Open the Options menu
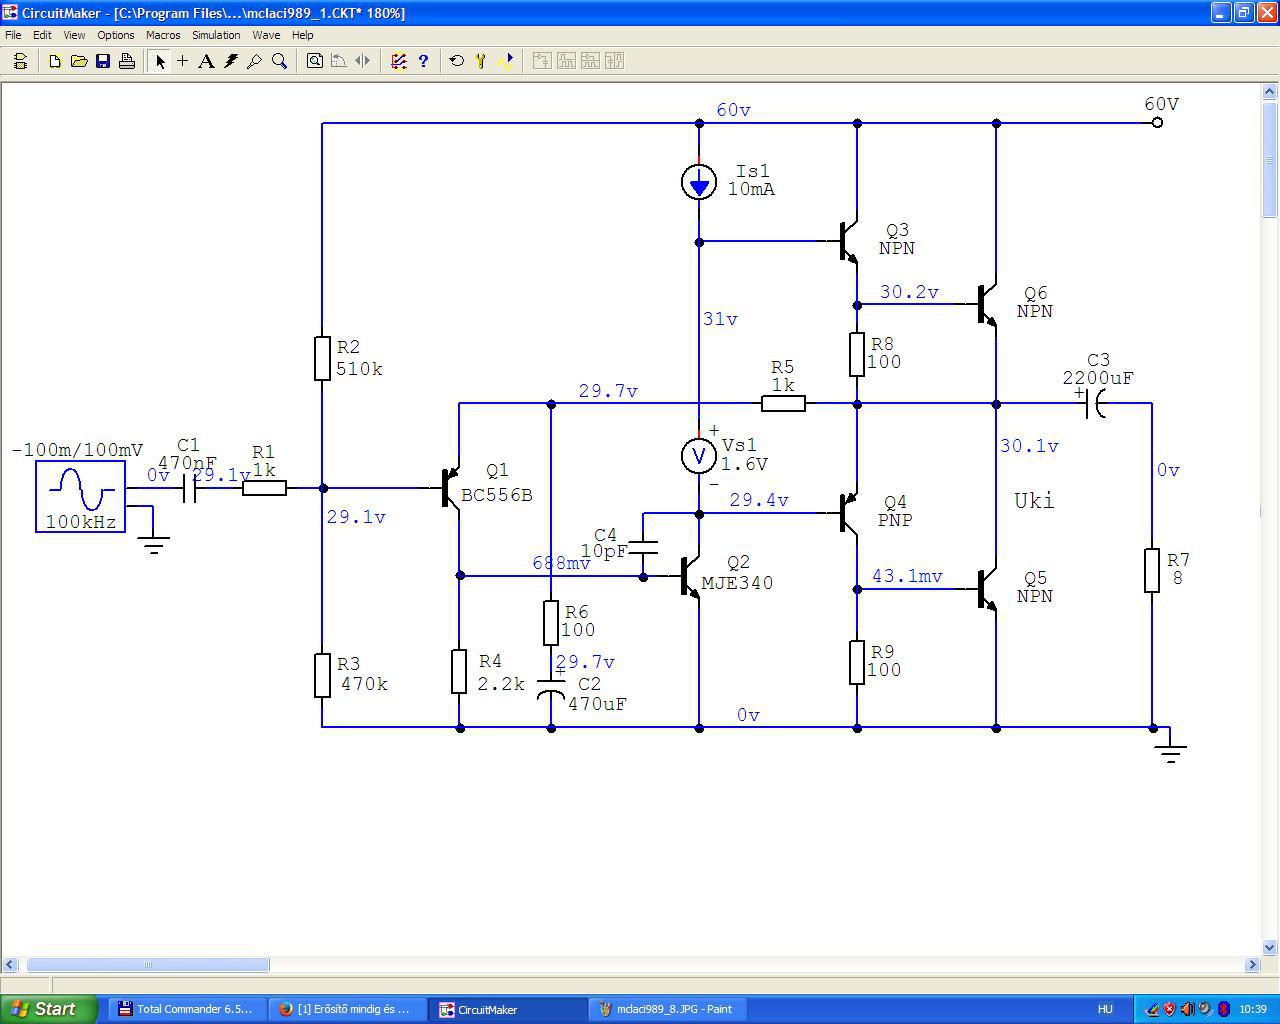Image resolution: width=1280 pixels, height=1024 pixels. 116,35
